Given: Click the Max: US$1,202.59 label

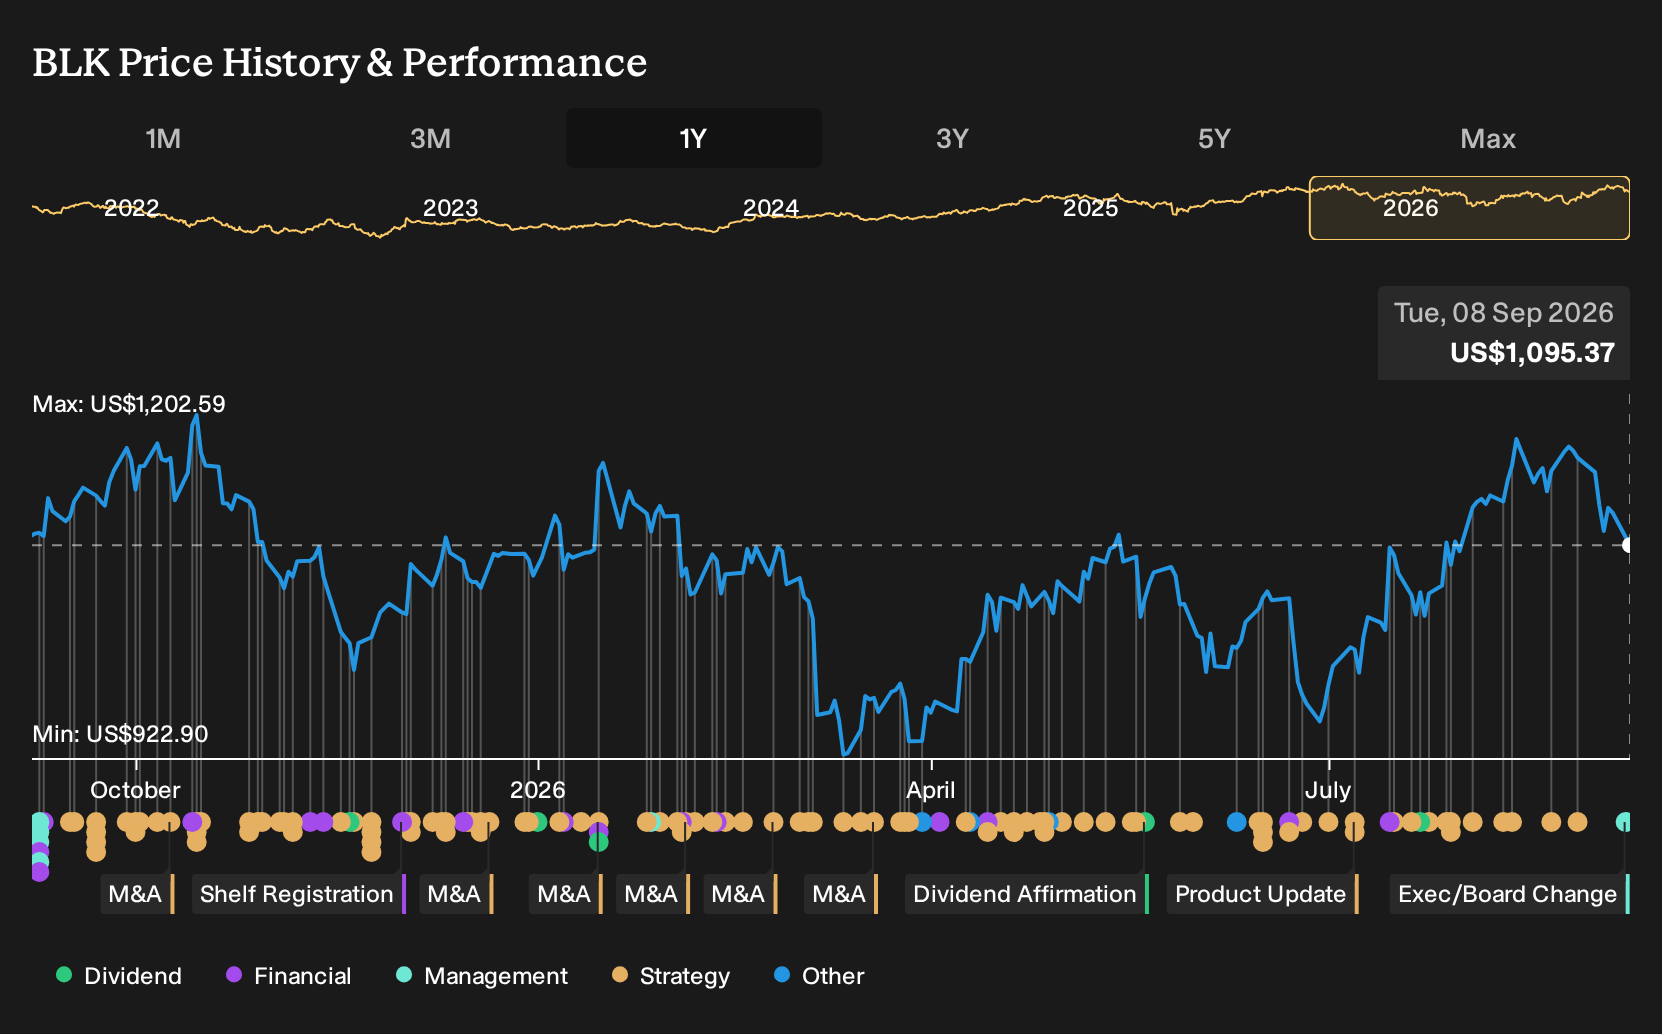Looking at the screenshot, I should (x=129, y=404).
